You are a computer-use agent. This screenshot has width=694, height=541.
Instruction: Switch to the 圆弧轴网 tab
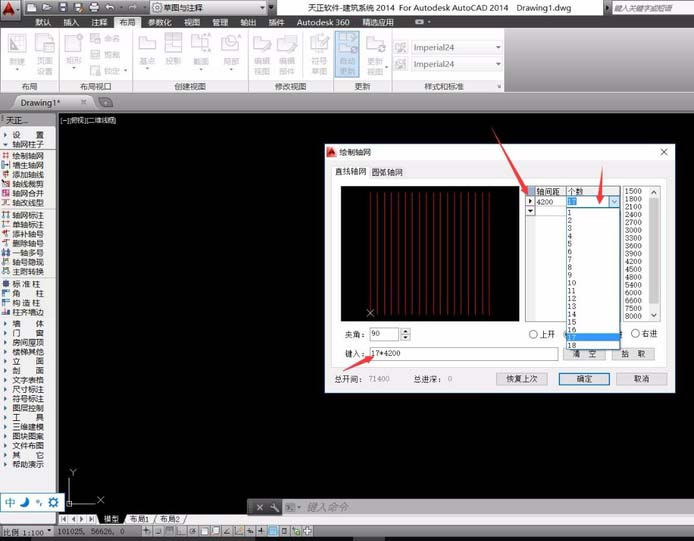tap(387, 172)
